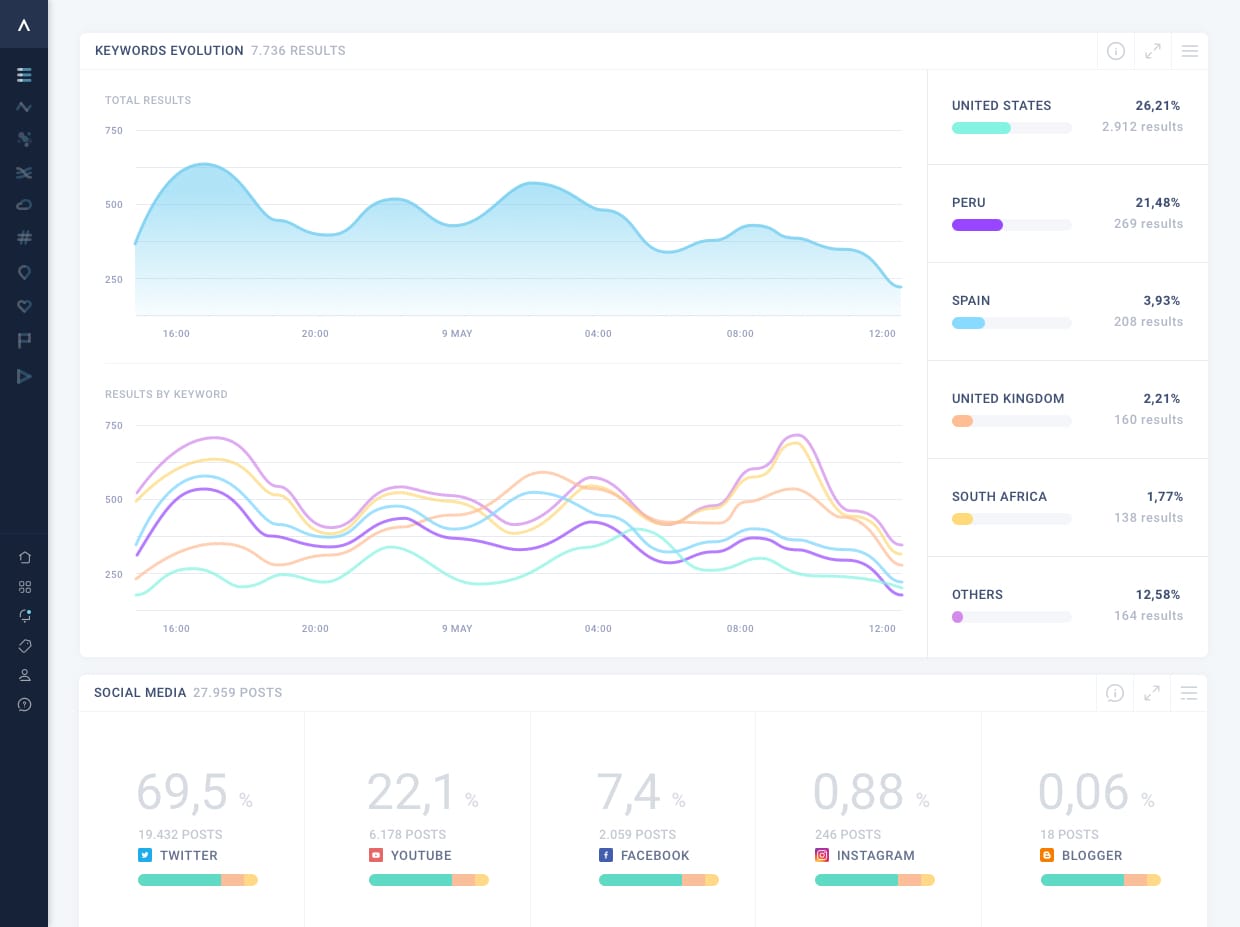Viewport: 1240px width, 927px height.
Task: Click the hashtag icon in the sidebar
Action: 24,238
